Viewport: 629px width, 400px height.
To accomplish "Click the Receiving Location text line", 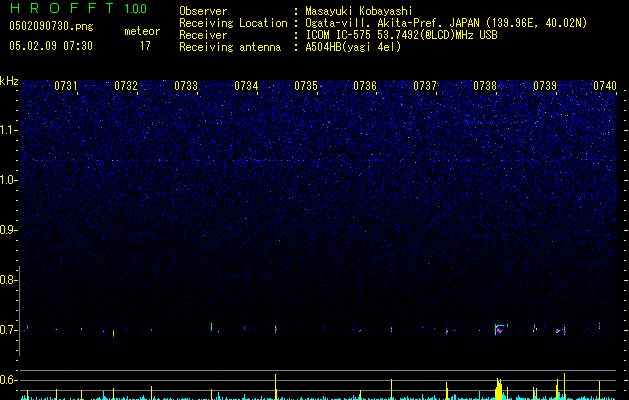I will click(400, 24).
